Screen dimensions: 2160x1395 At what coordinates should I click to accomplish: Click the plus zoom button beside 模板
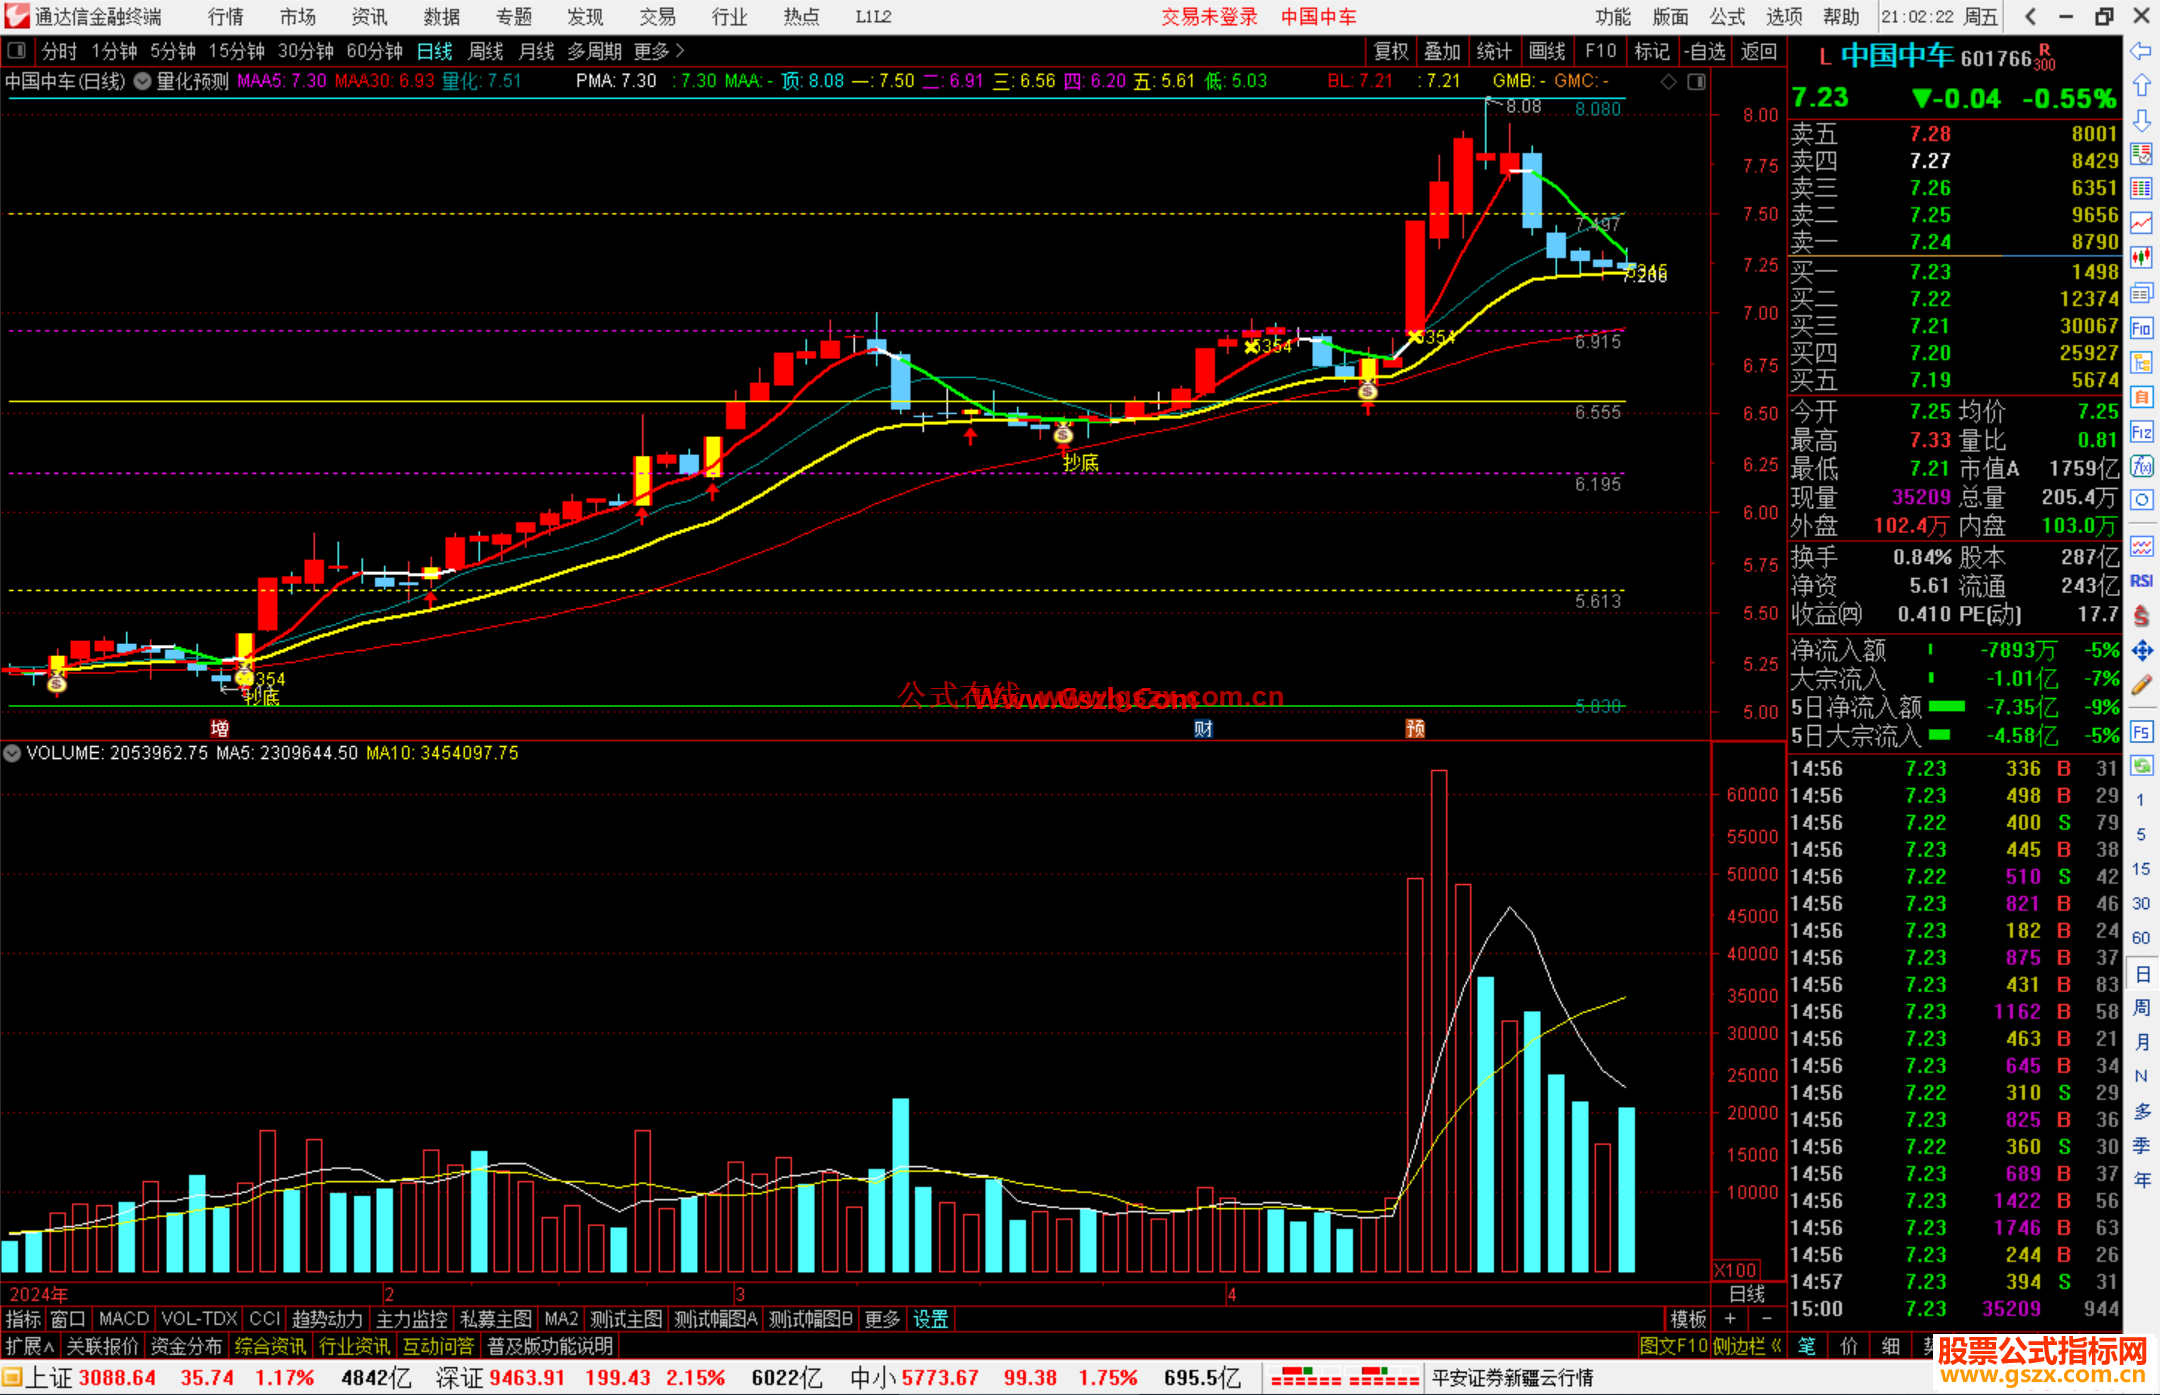tap(1730, 1319)
